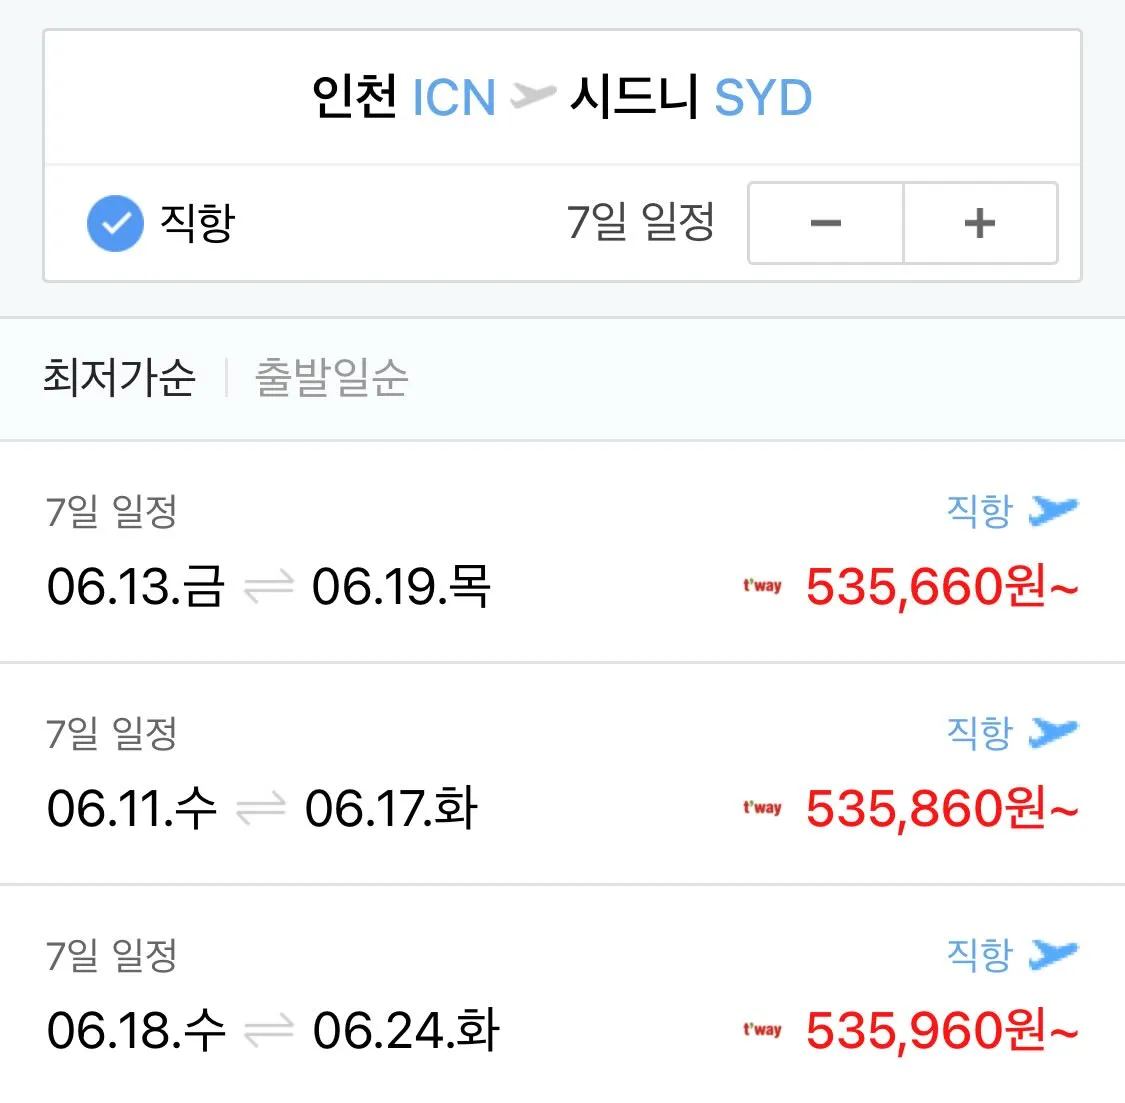Viewport: 1125px width, 1103px height.
Task: Click the blue plane icon on the 06.13 flight
Action: (1053, 510)
